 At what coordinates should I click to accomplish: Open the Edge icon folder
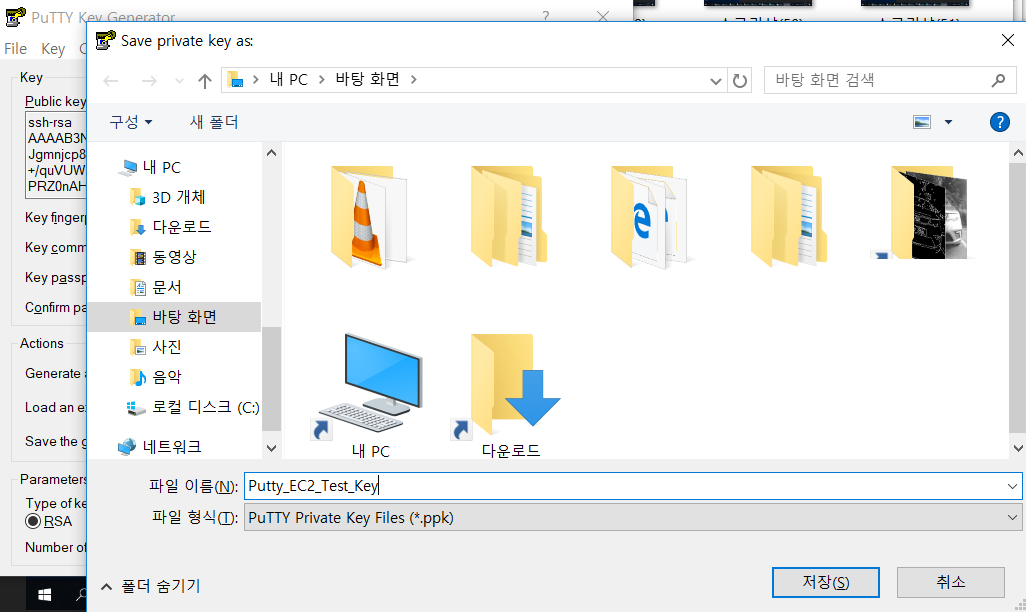pos(648,217)
